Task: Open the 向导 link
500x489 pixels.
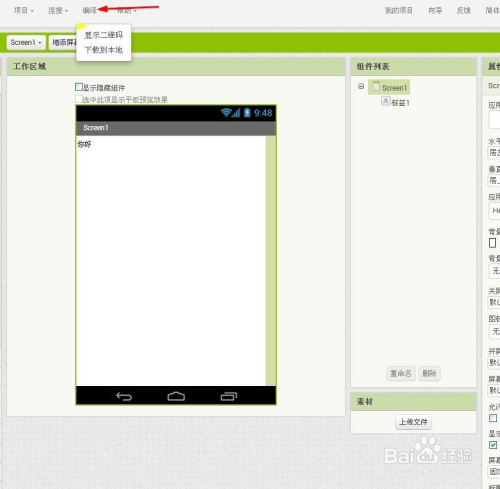Action: coord(435,11)
